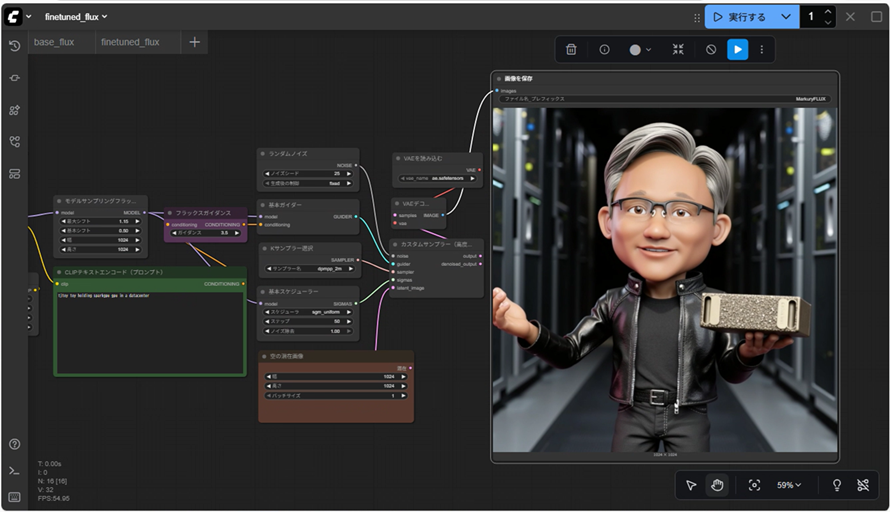Collapse the 画像を保存 node via its dot
Screen dimensions: 890x512
click(x=499, y=78)
